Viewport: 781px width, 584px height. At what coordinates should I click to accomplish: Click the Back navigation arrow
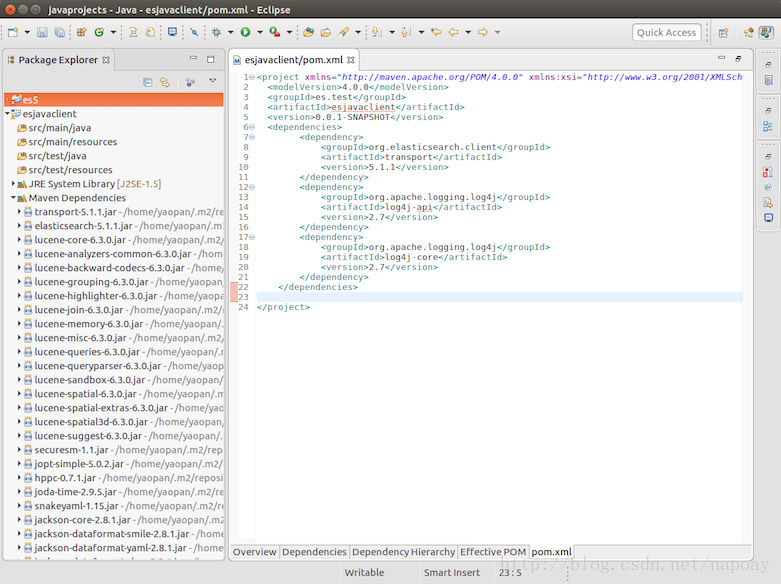point(453,32)
